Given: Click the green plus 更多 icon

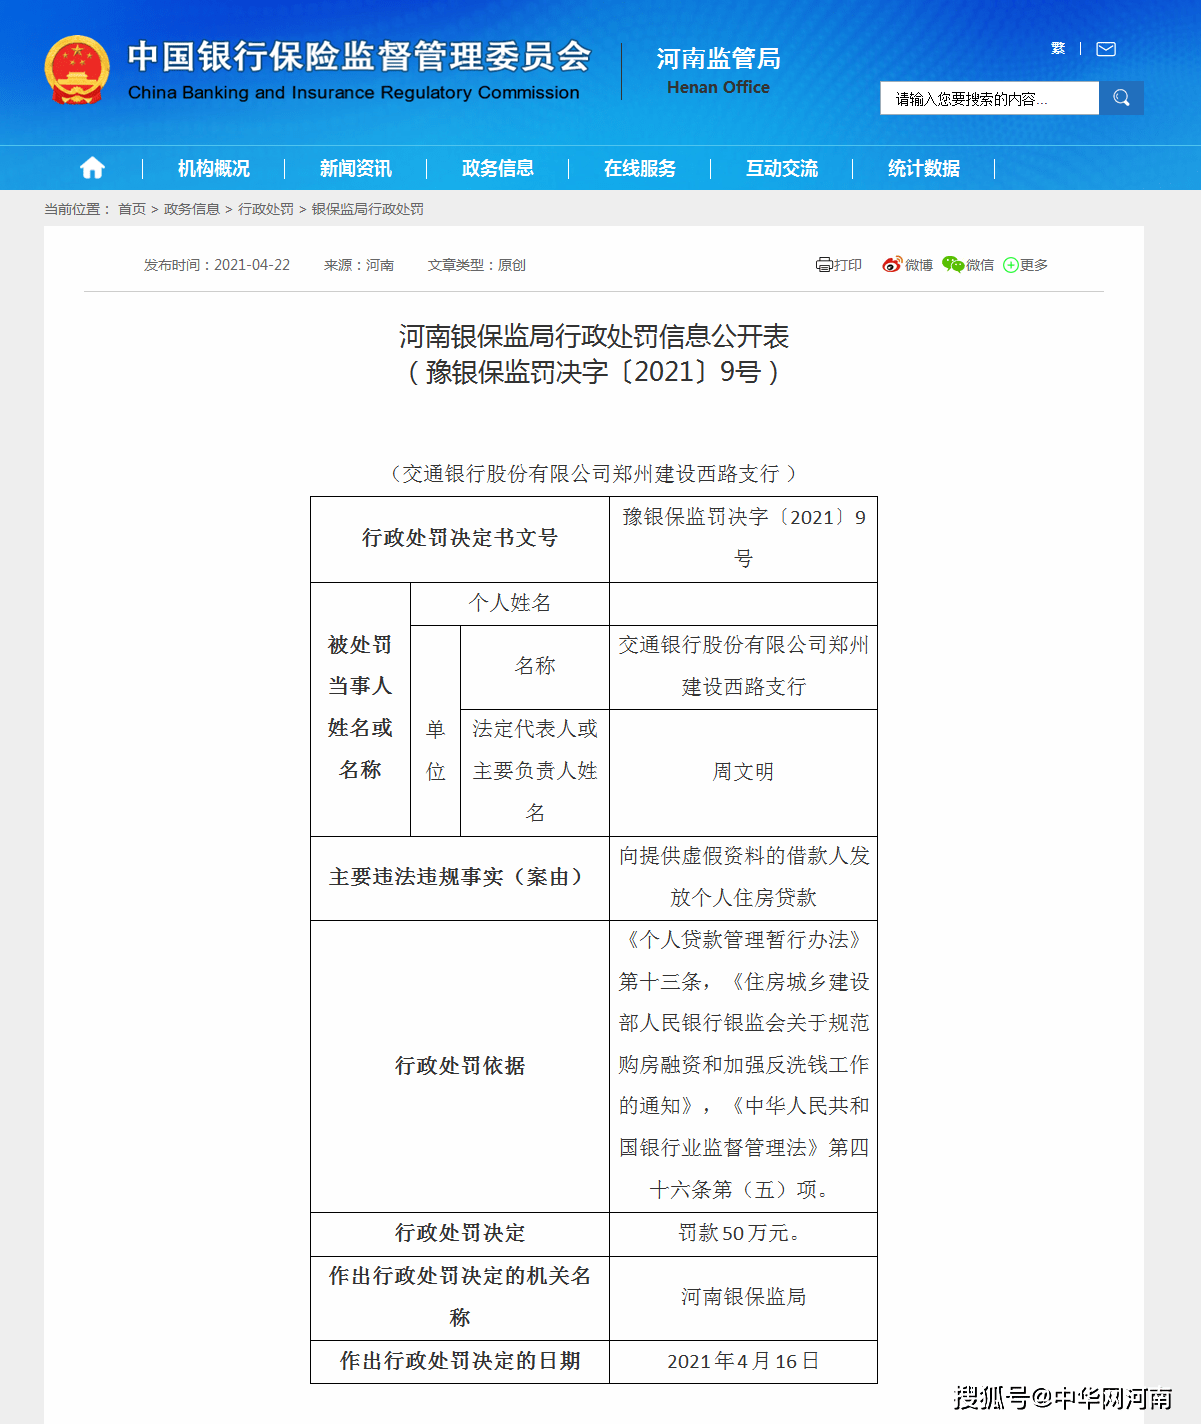Looking at the screenshot, I should (1011, 265).
